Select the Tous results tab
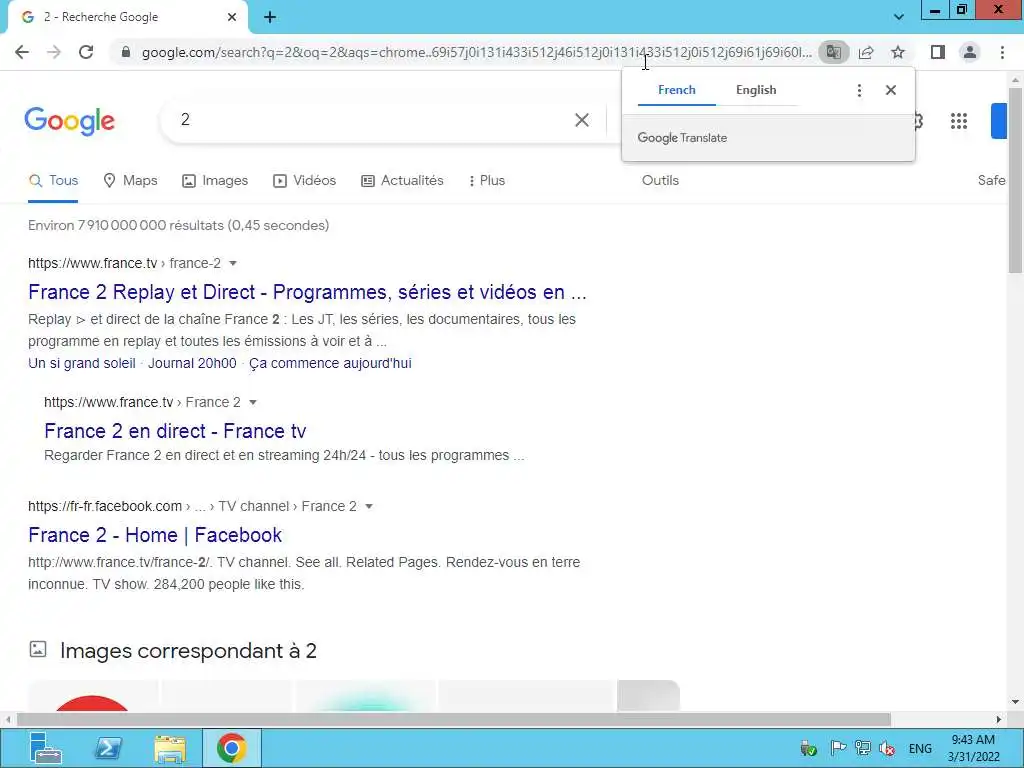The width and height of the screenshot is (1024, 768). (x=54, y=181)
